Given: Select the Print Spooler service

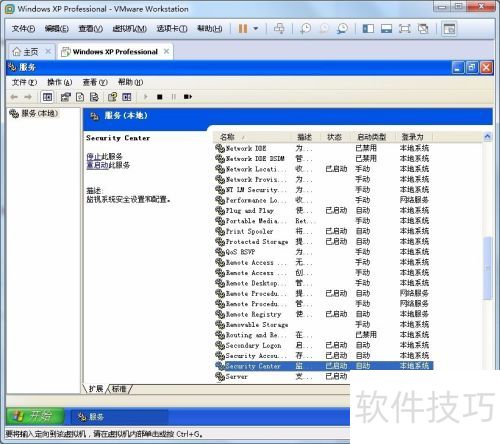Looking at the screenshot, I should click(324, 231).
